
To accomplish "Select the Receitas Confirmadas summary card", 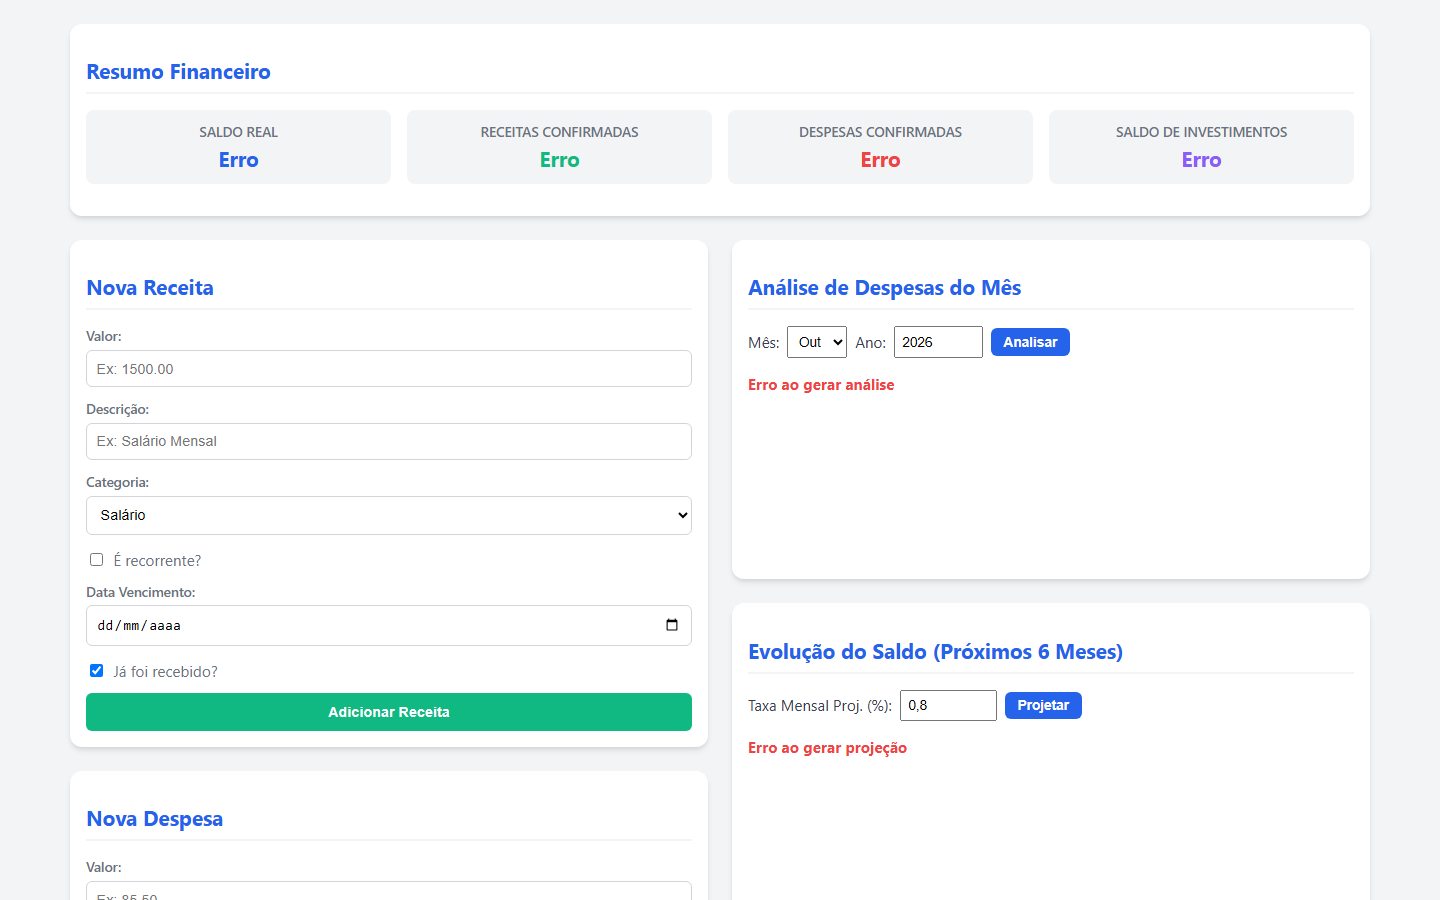I will coord(559,147).
